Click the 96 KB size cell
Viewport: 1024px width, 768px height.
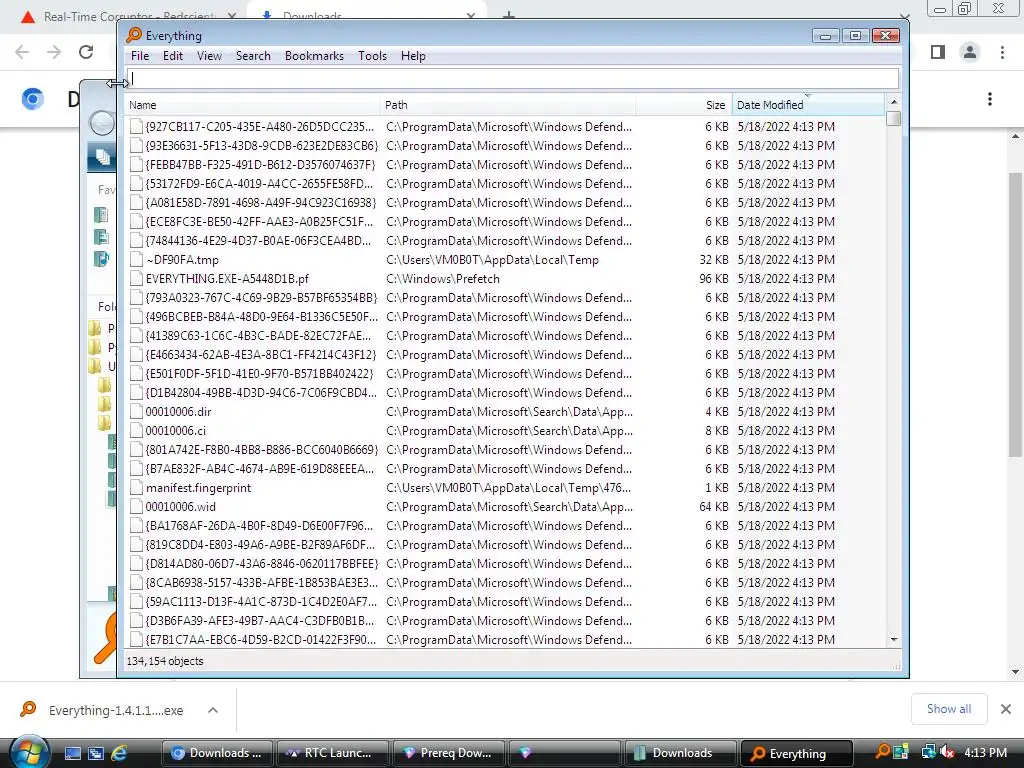click(x=714, y=279)
